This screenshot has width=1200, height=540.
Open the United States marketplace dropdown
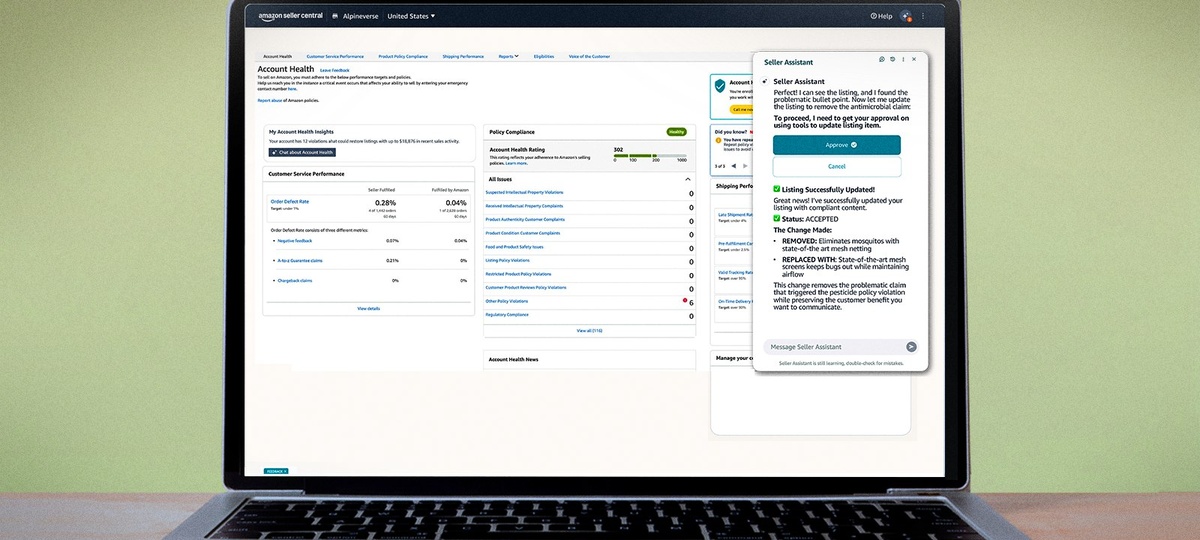tap(411, 16)
